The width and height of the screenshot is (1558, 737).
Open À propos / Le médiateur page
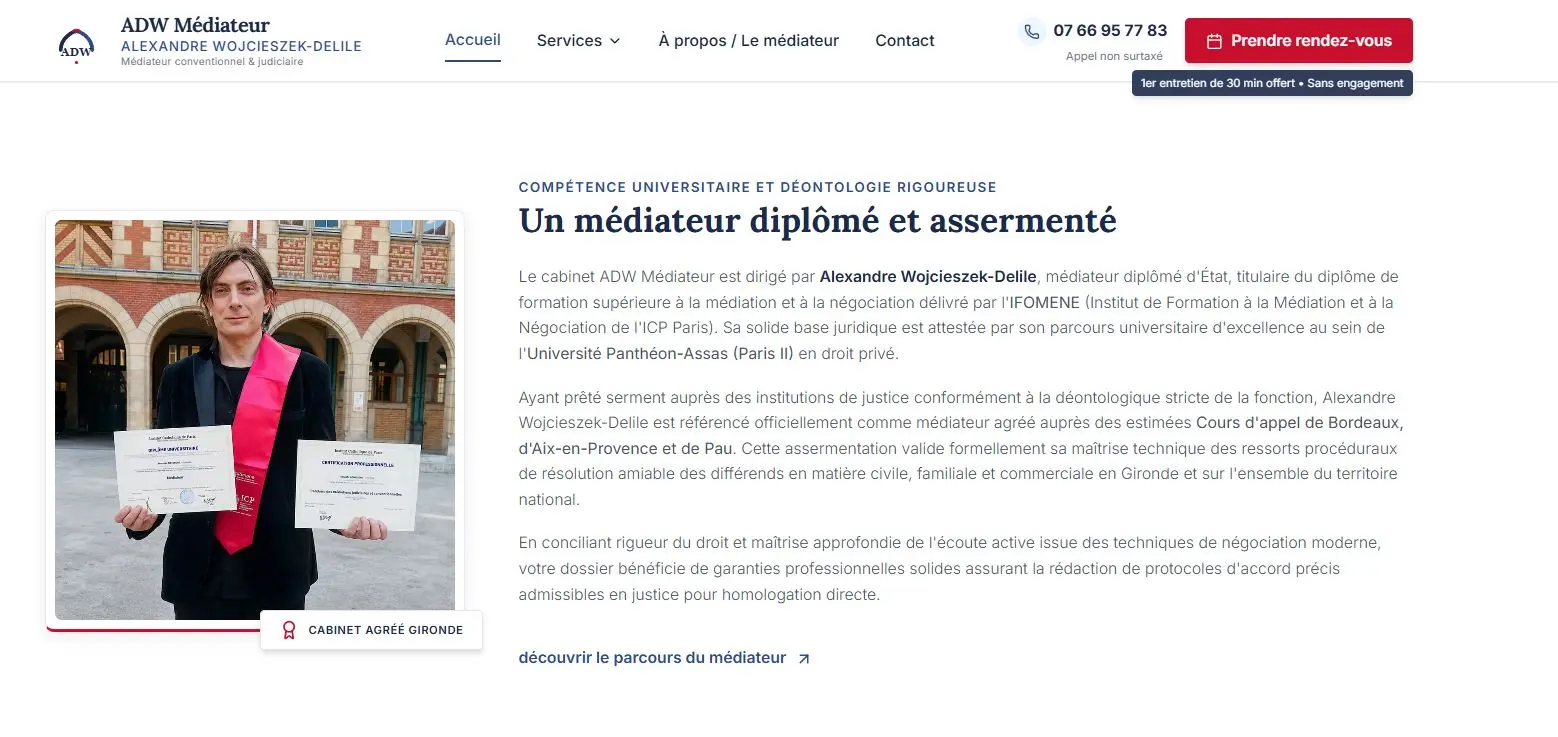[748, 40]
